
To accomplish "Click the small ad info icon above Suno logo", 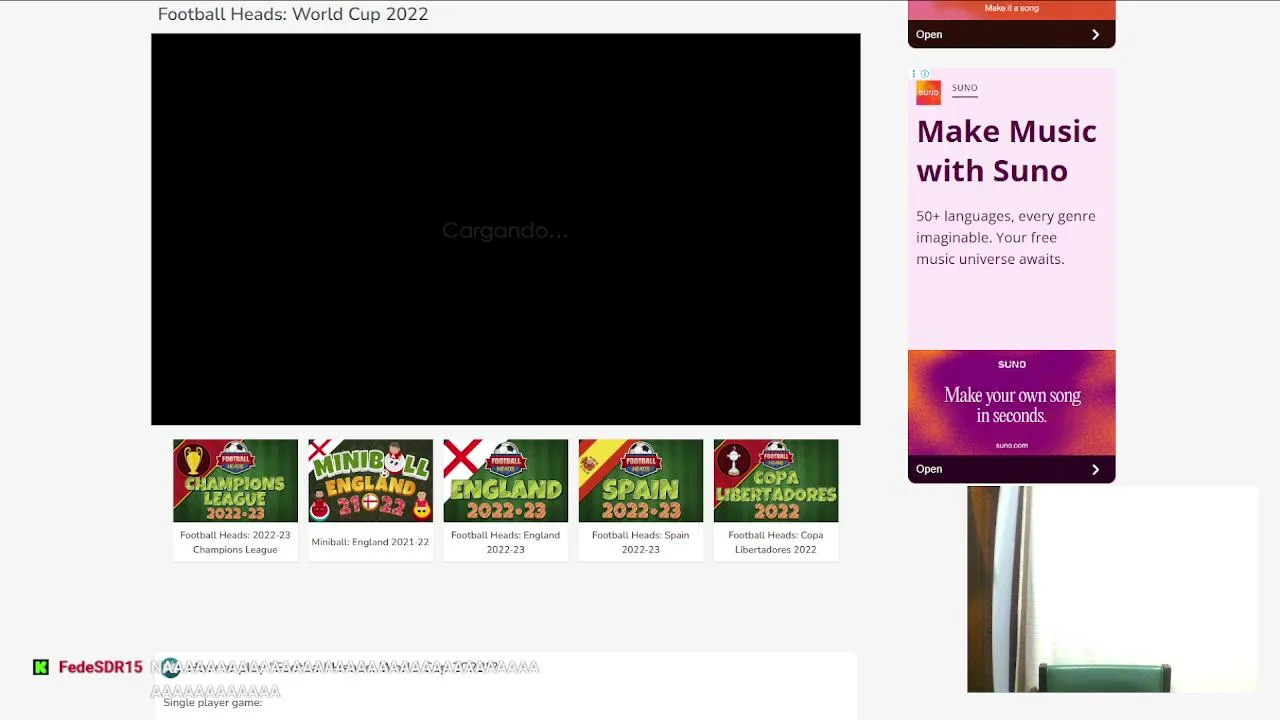I will pos(924,74).
